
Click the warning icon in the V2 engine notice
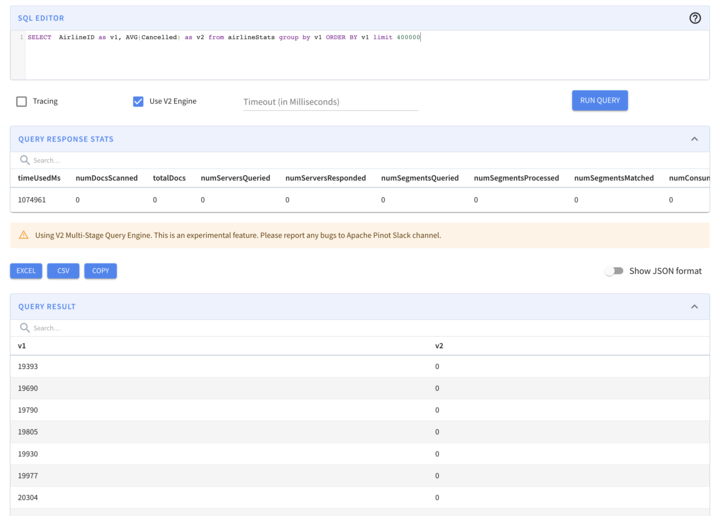pyautogui.click(x=24, y=235)
